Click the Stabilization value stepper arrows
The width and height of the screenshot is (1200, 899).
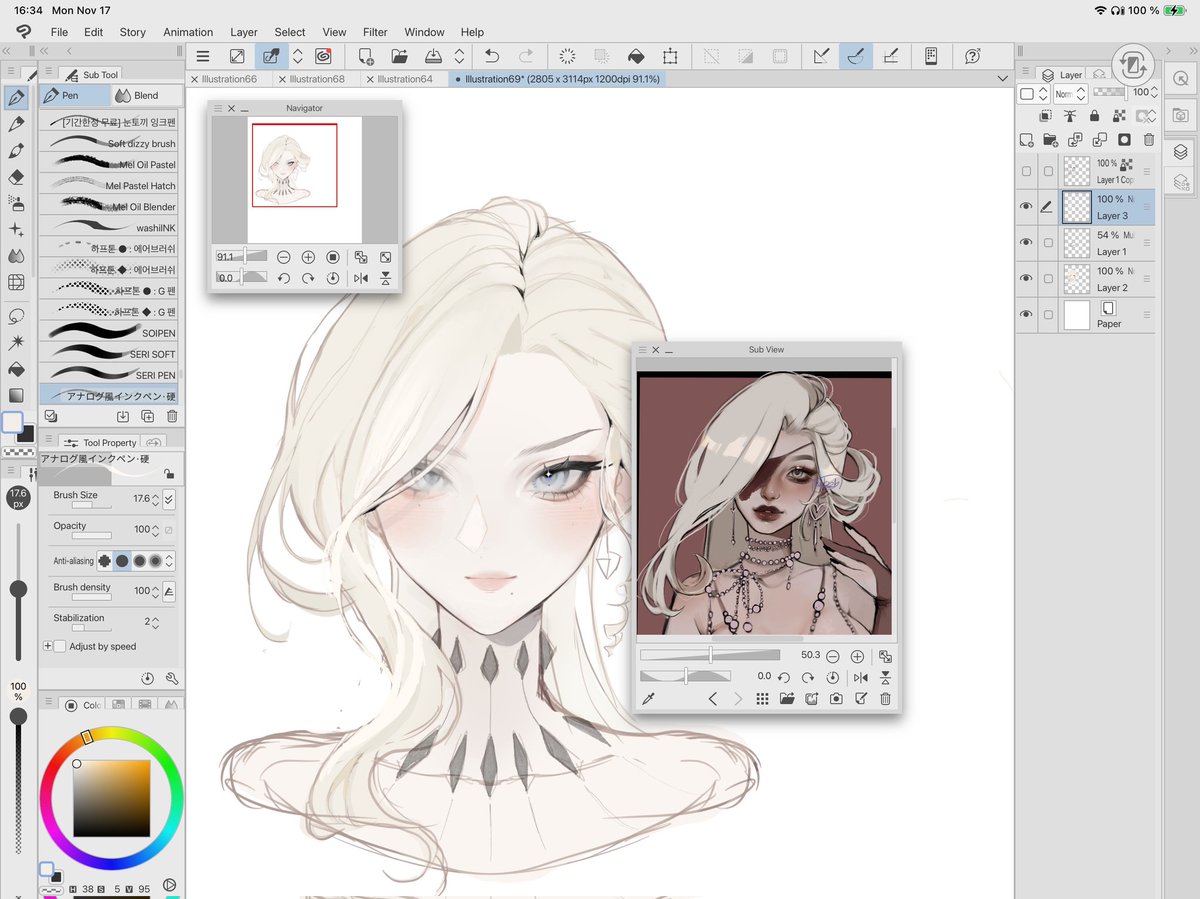coord(155,622)
